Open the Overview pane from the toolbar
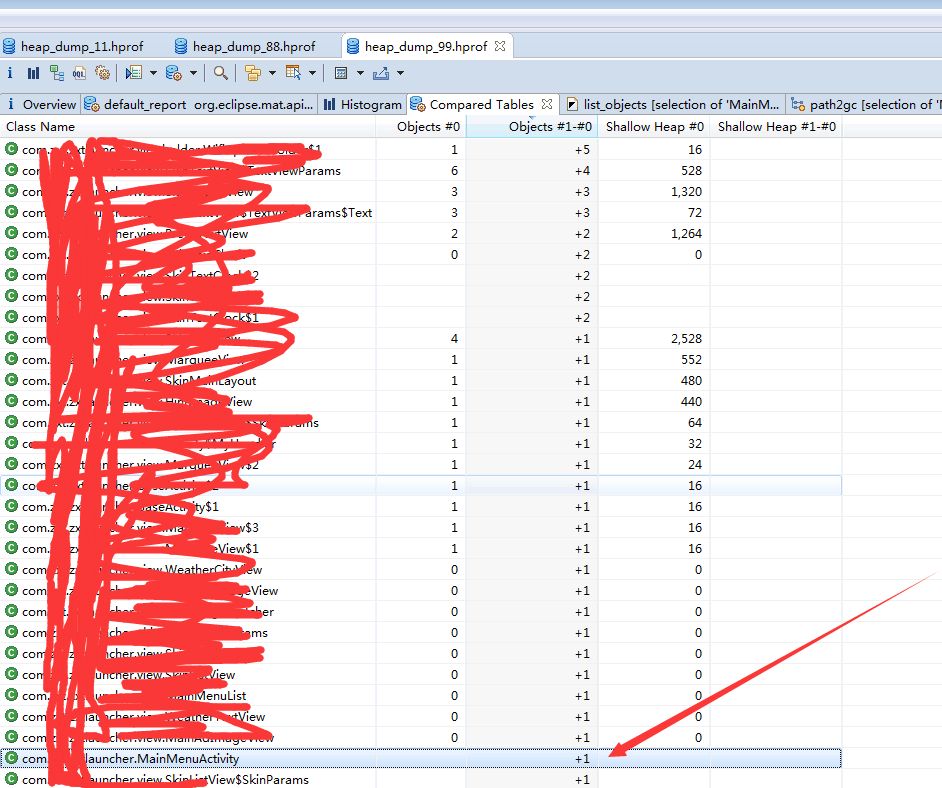 [10, 73]
